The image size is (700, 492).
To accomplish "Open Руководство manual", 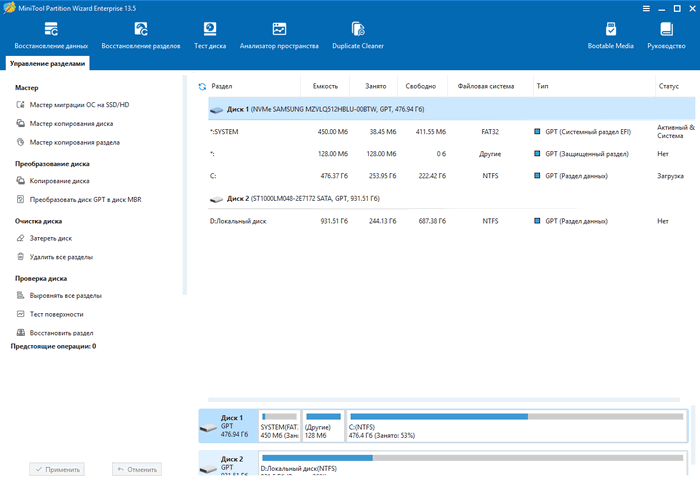I will click(x=666, y=35).
